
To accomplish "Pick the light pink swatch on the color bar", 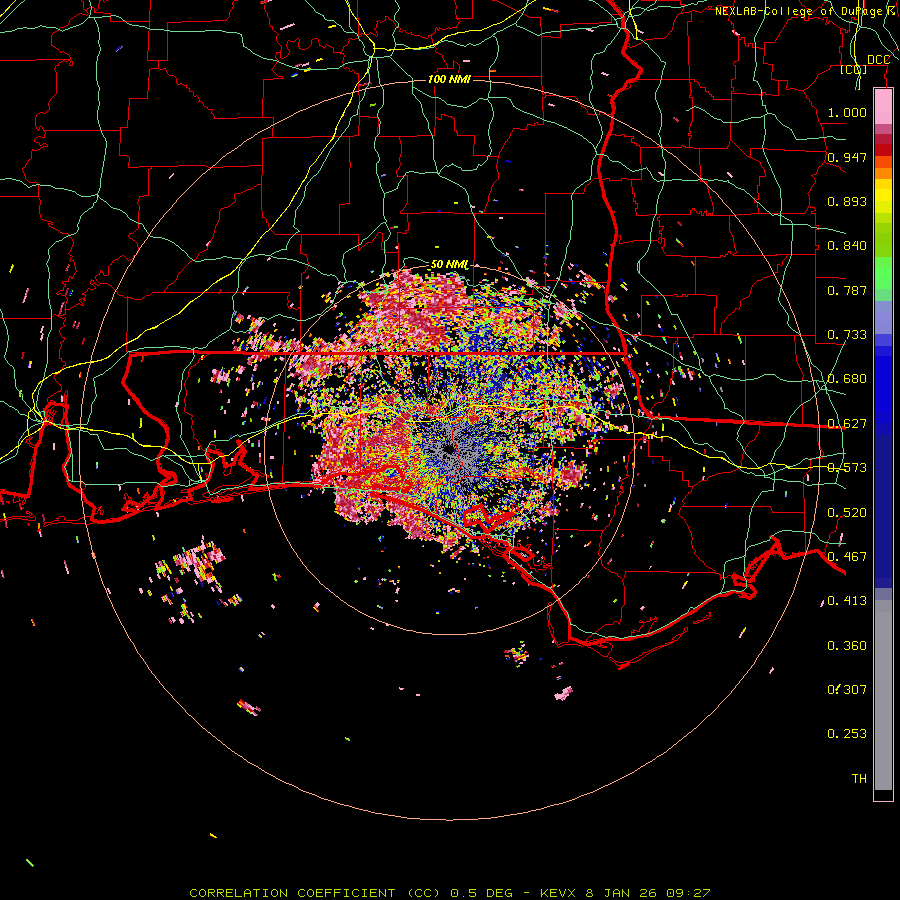I will pos(883,107).
